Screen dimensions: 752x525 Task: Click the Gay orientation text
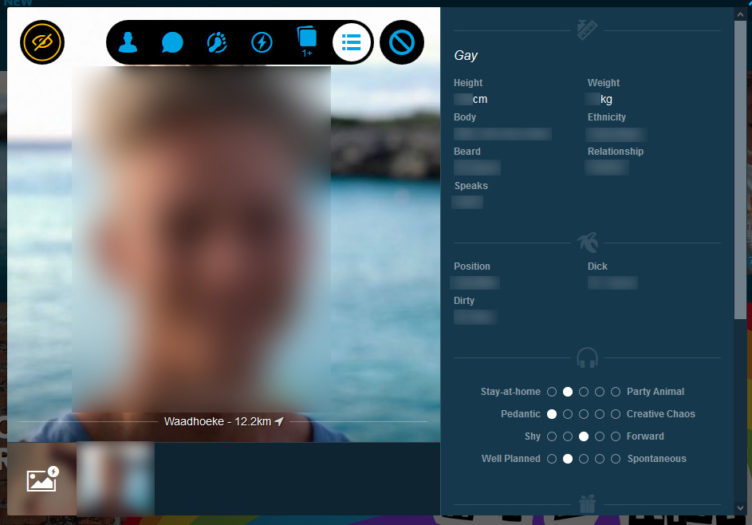tap(465, 56)
